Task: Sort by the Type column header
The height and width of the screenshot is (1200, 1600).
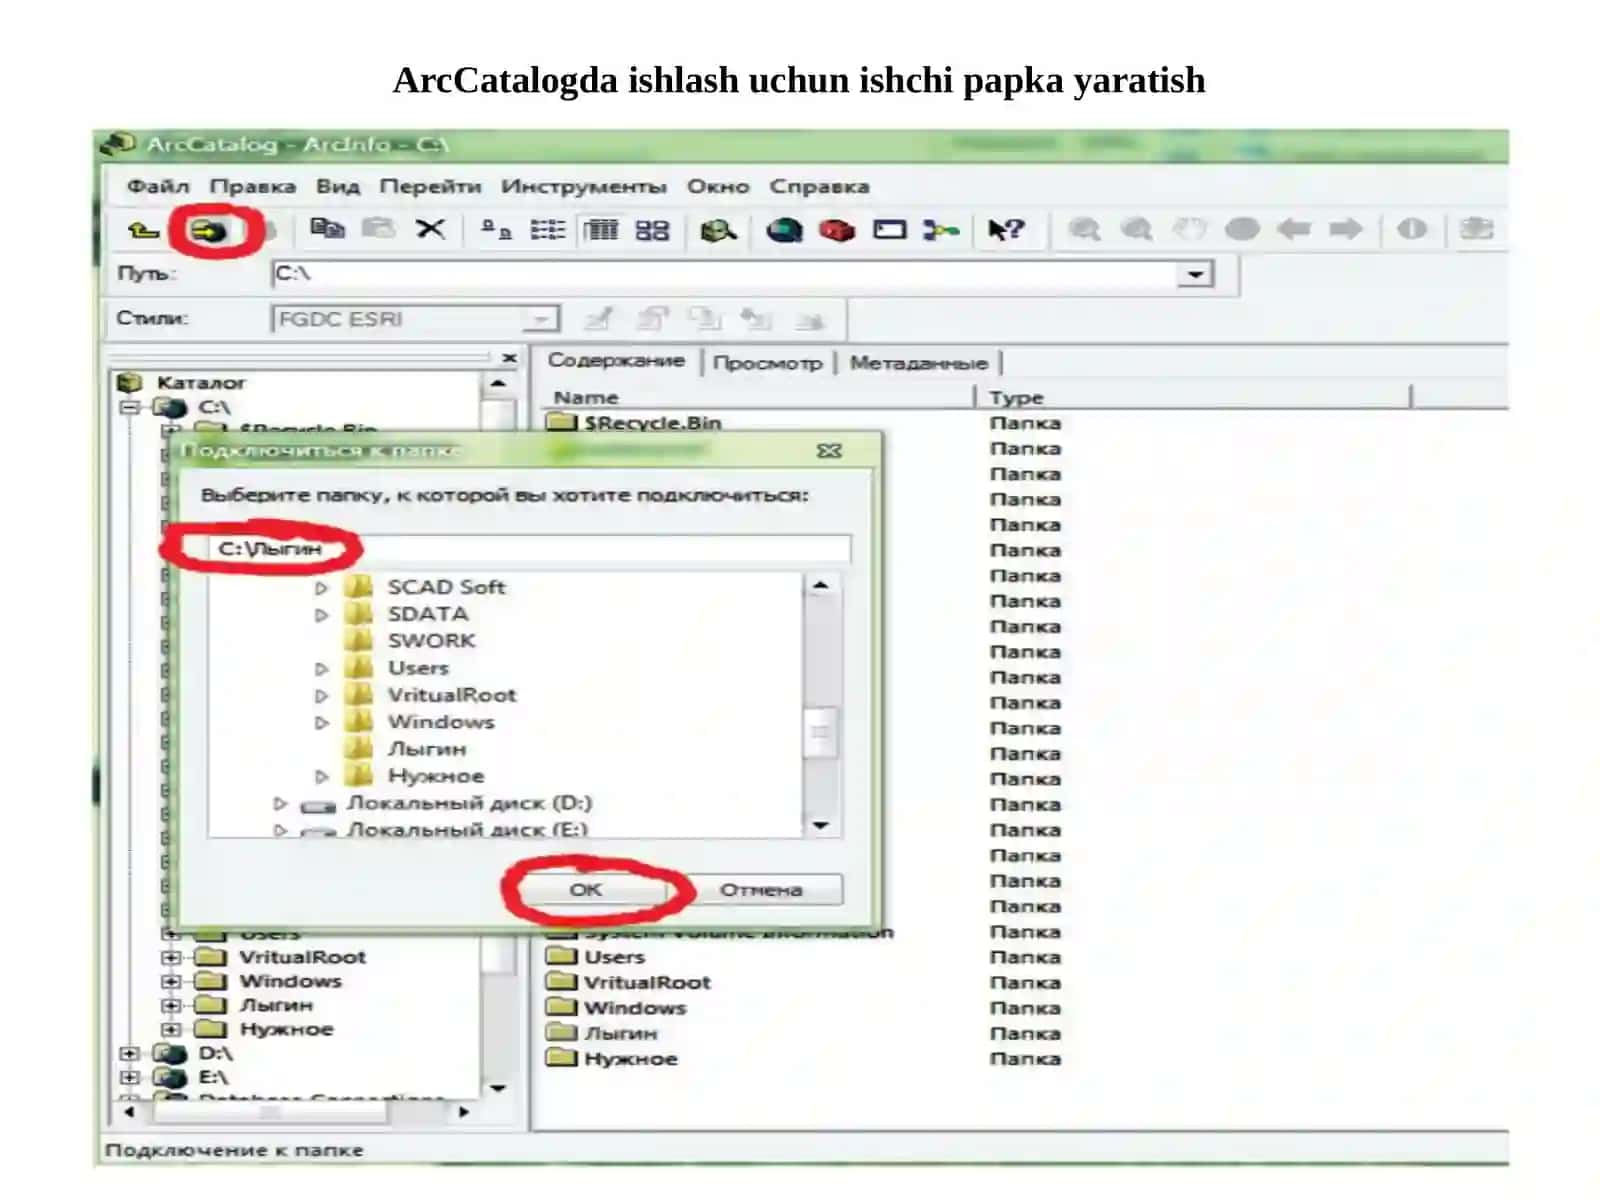Action: coord(1195,398)
